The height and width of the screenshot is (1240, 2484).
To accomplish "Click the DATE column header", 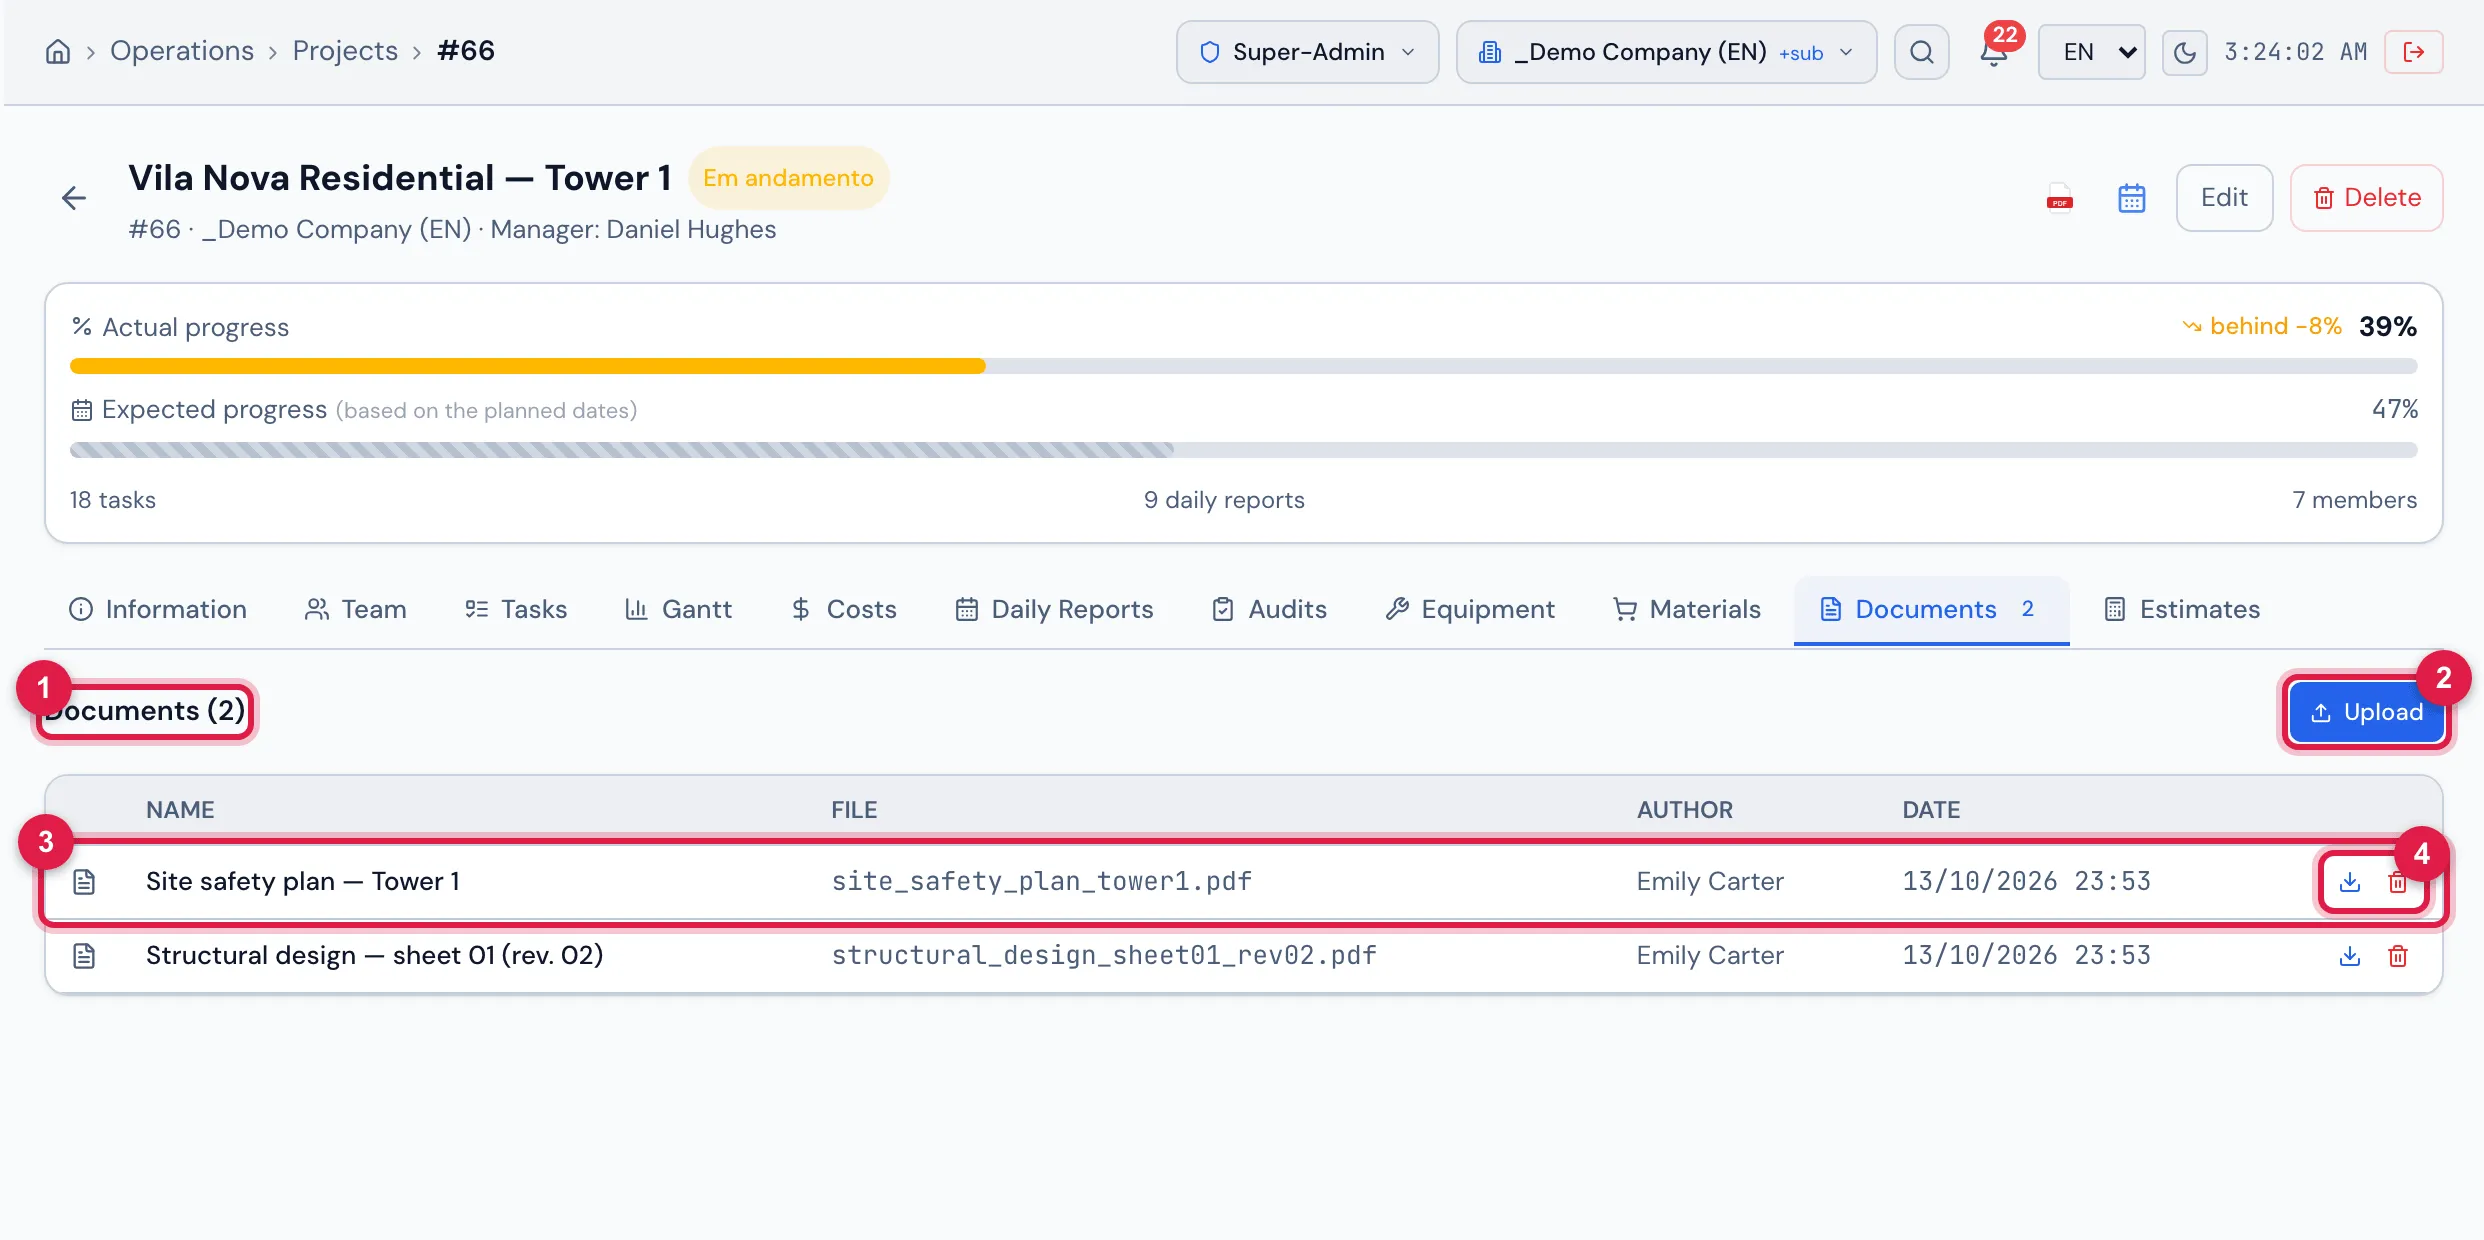I will point(1931,810).
